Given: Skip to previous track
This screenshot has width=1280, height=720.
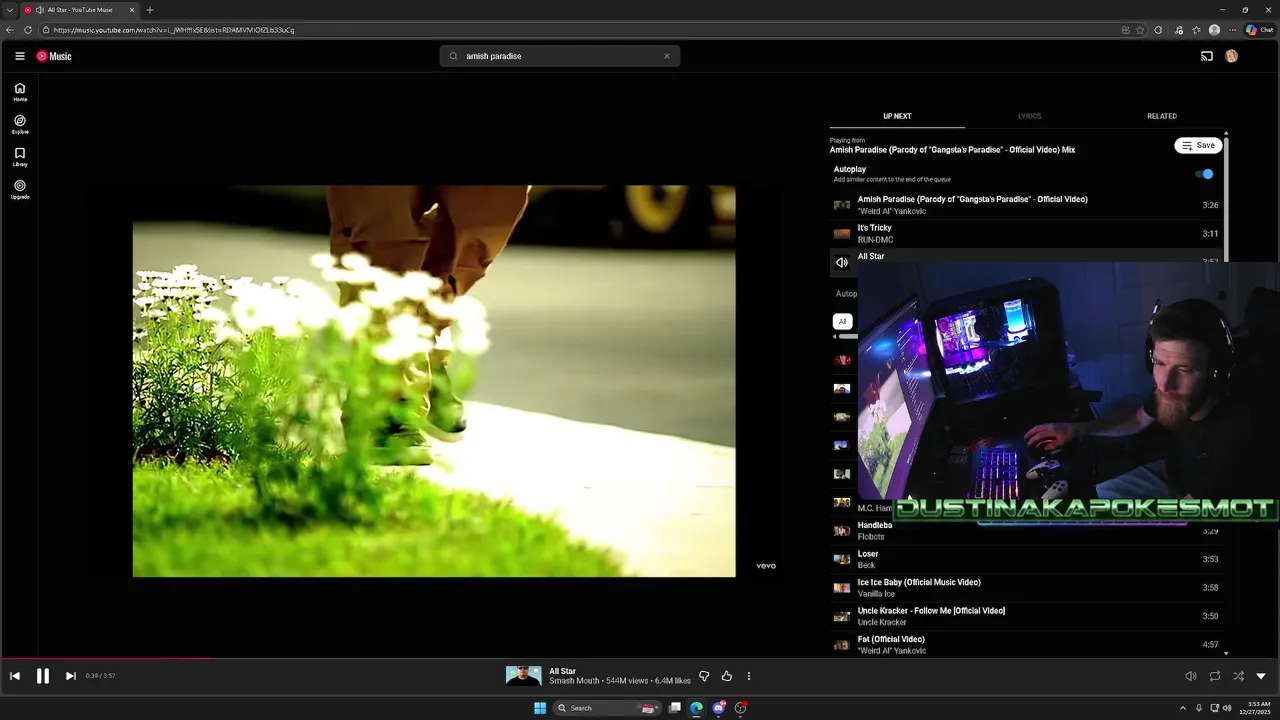Looking at the screenshot, I should (x=15, y=676).
